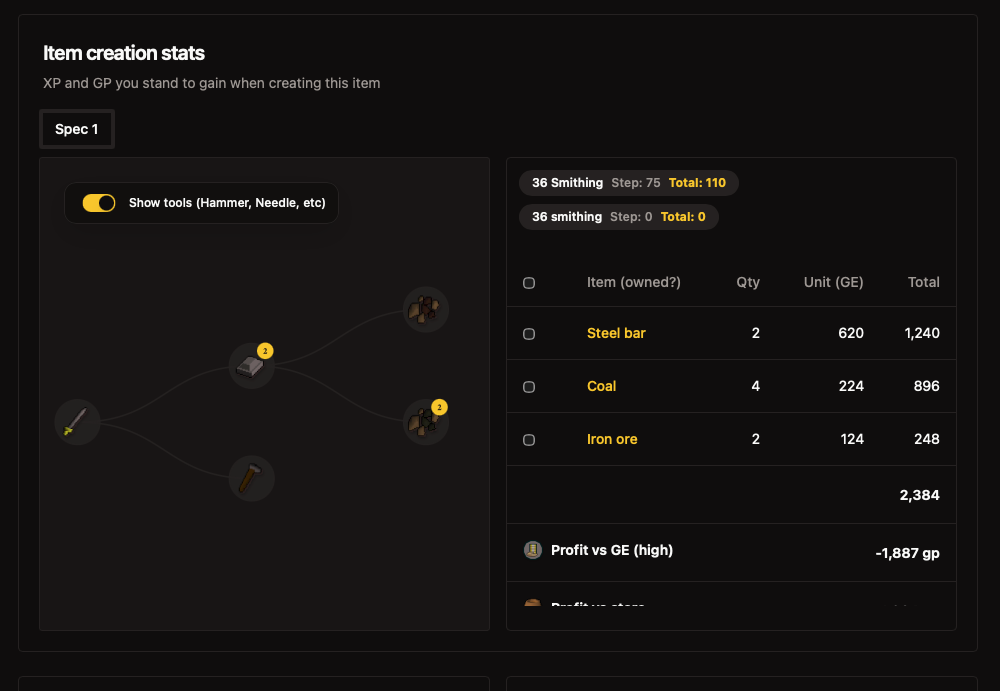Select the sword node in the crafting tree

(x=77, y=423)
